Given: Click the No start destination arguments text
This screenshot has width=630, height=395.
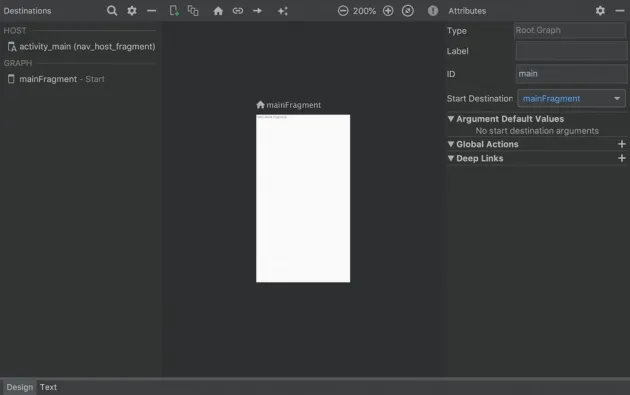Looking at the screenshot, I should pos(537,131).
